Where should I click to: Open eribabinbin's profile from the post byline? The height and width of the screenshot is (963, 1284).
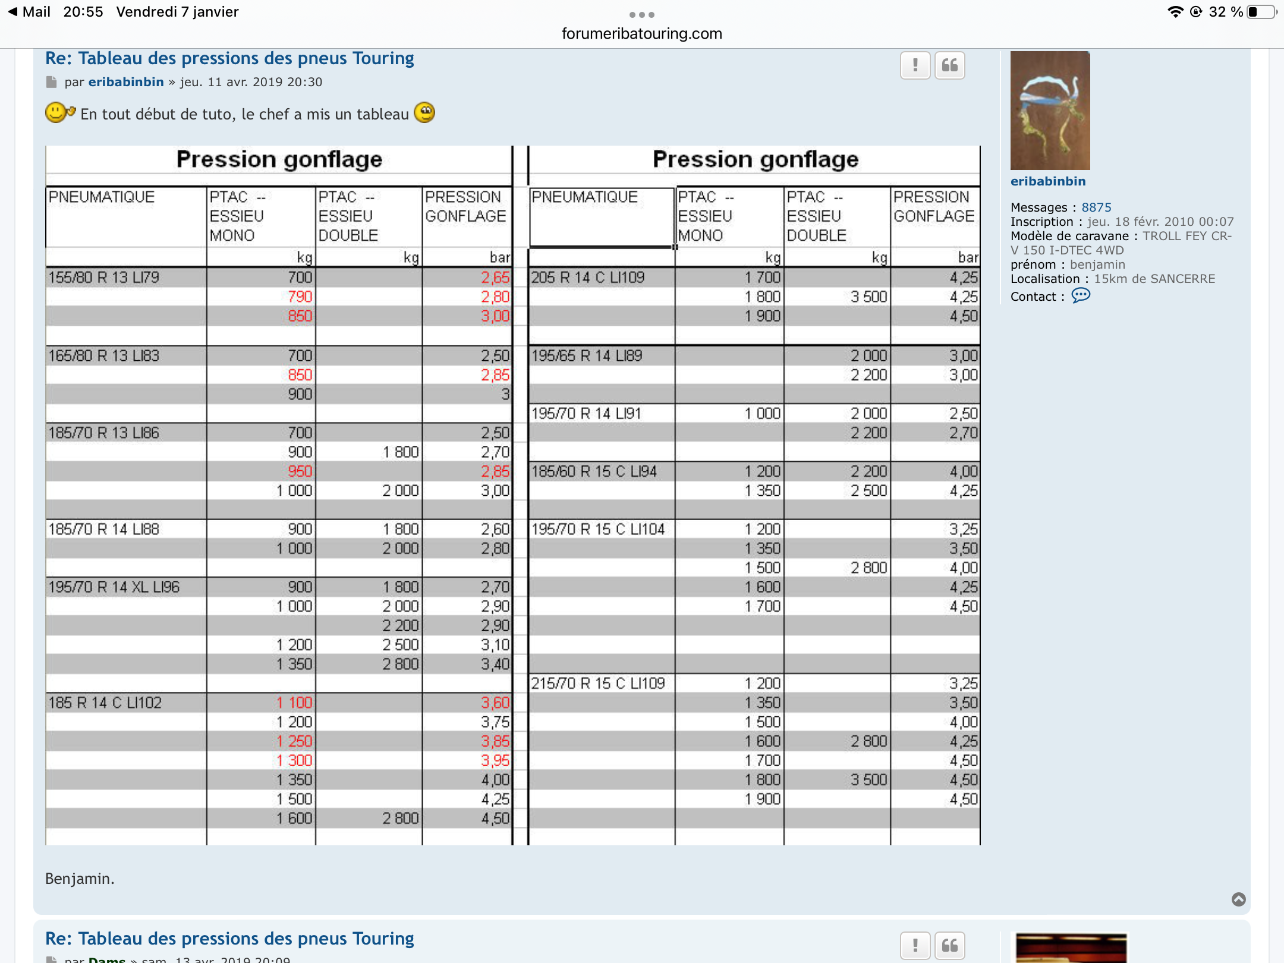pos(126,82)
